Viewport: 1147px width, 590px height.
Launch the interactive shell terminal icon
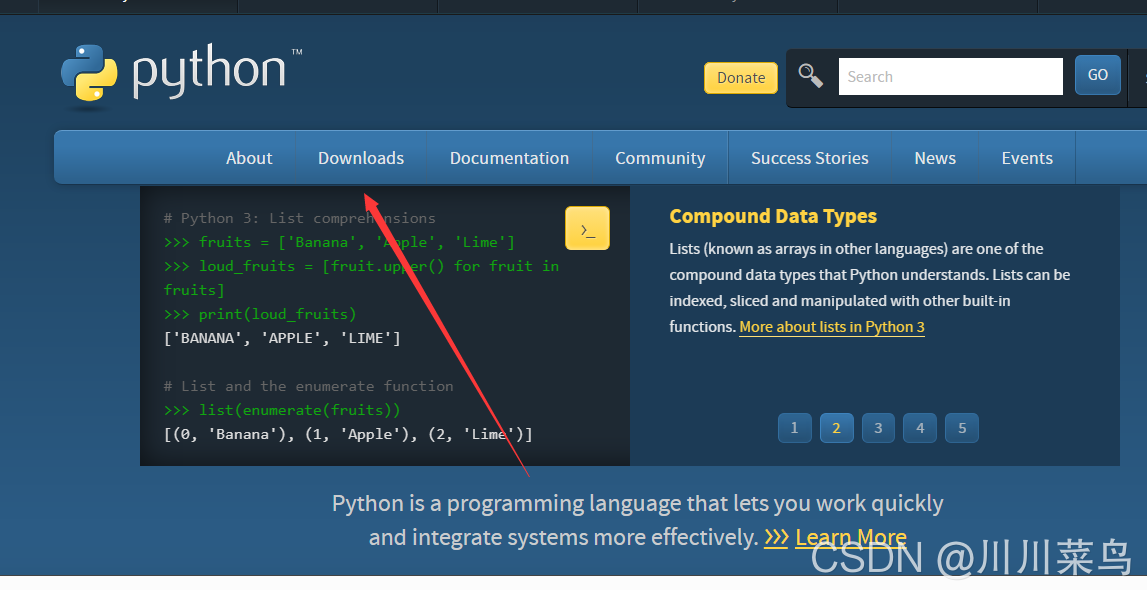[587, 228]
